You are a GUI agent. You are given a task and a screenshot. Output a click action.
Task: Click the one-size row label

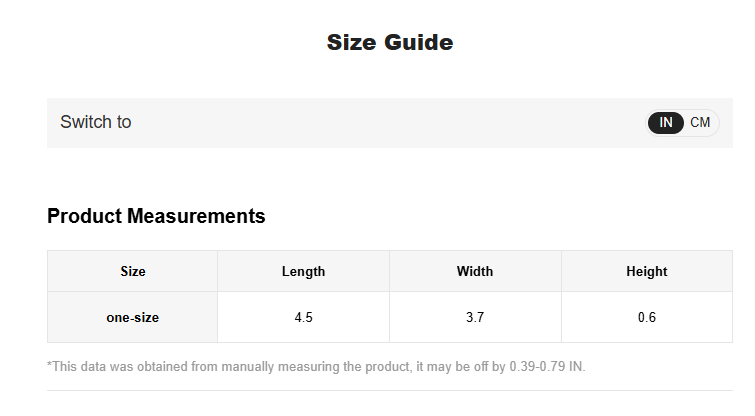pyautogui.click(x=132, y=318)
